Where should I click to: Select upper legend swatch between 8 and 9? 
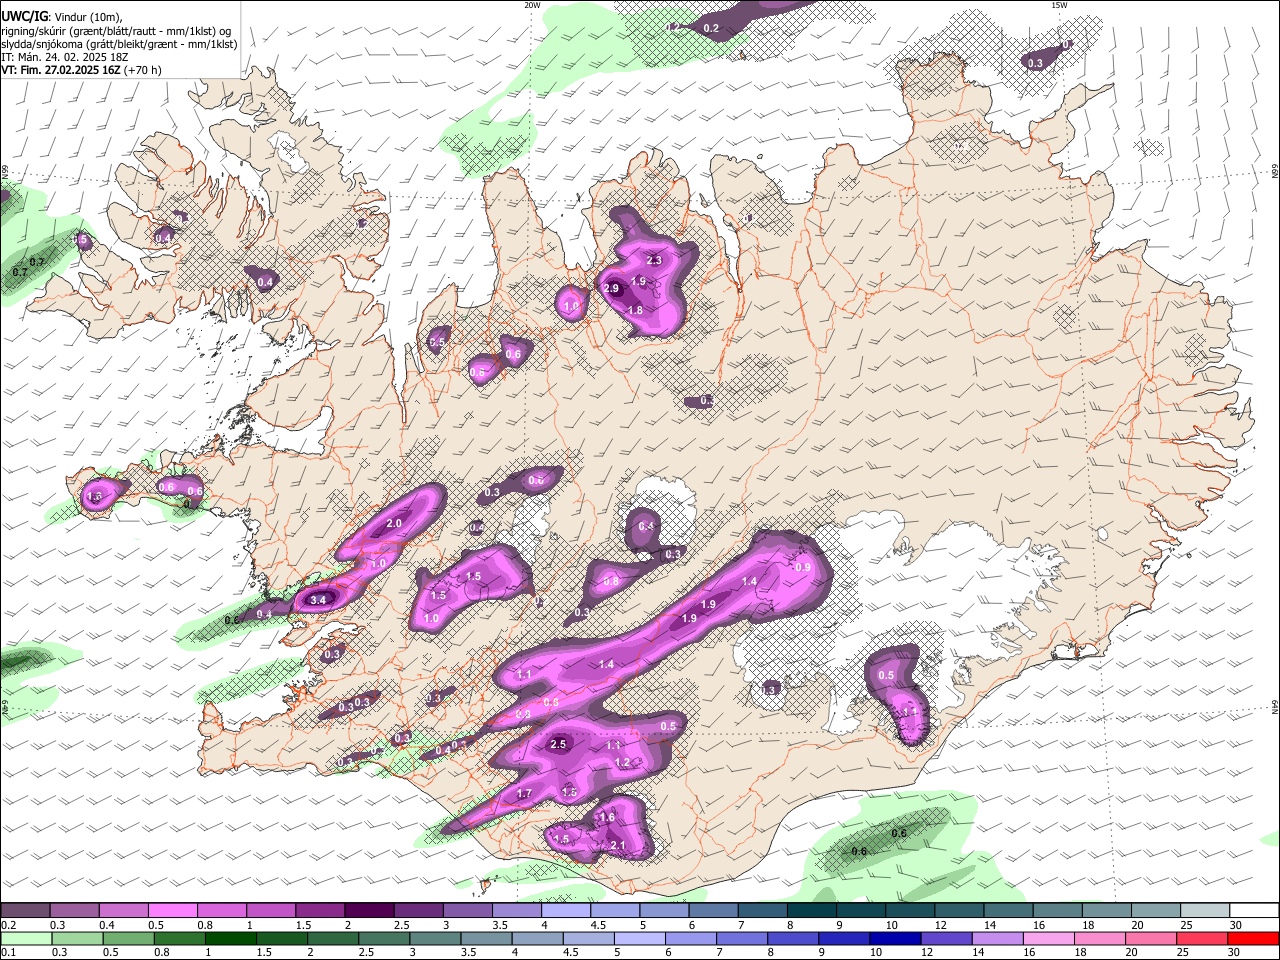[x=812, y=911]
